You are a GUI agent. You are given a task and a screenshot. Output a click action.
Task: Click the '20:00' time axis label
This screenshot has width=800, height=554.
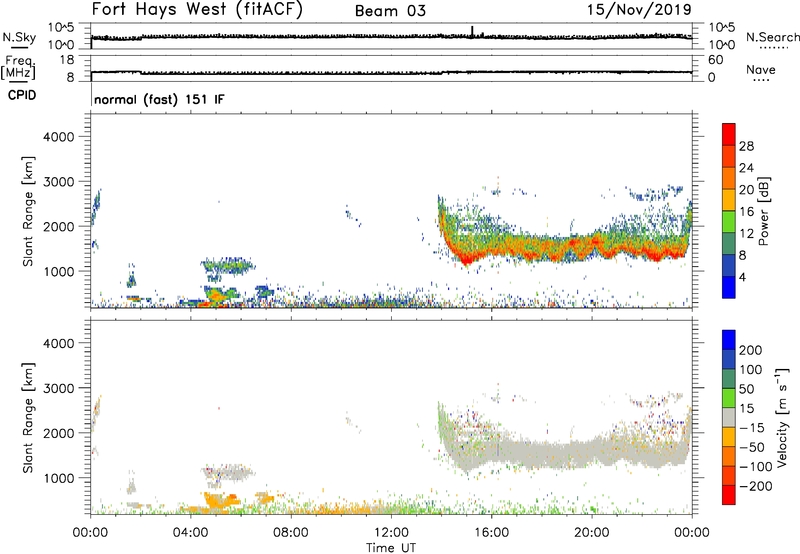[x=591, y=533]
